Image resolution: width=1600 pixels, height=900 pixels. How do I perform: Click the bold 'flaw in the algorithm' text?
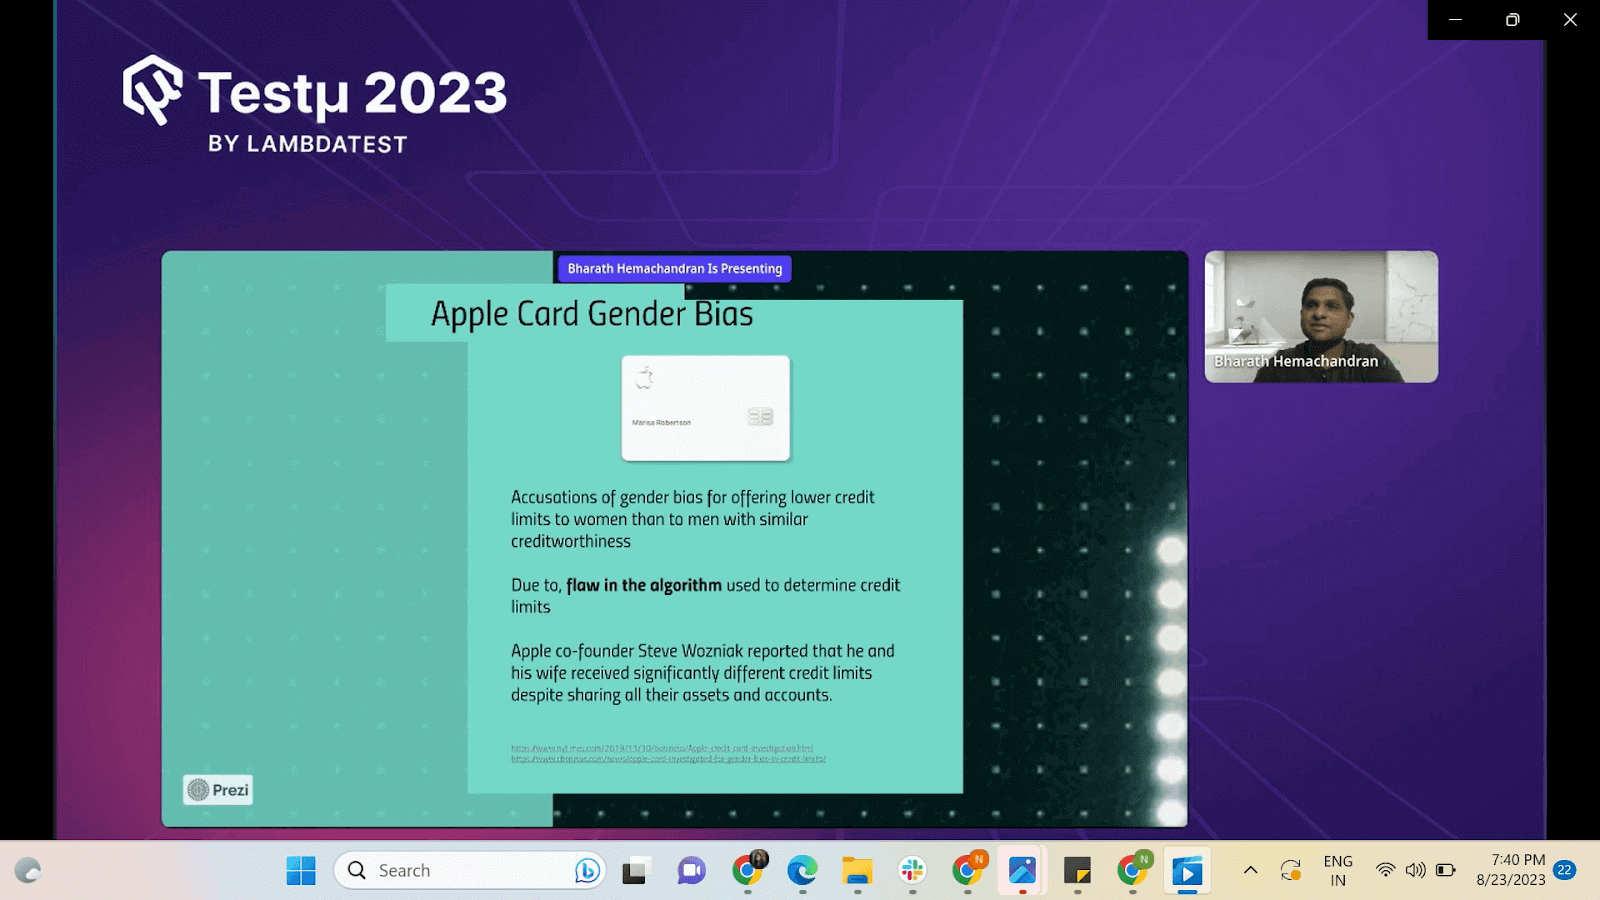click(644, 585)
